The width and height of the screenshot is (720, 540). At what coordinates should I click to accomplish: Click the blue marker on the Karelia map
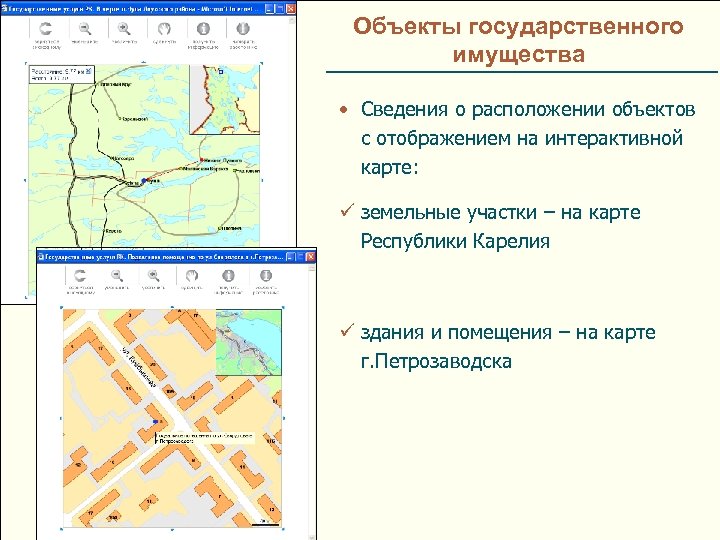tap(144, 181)
